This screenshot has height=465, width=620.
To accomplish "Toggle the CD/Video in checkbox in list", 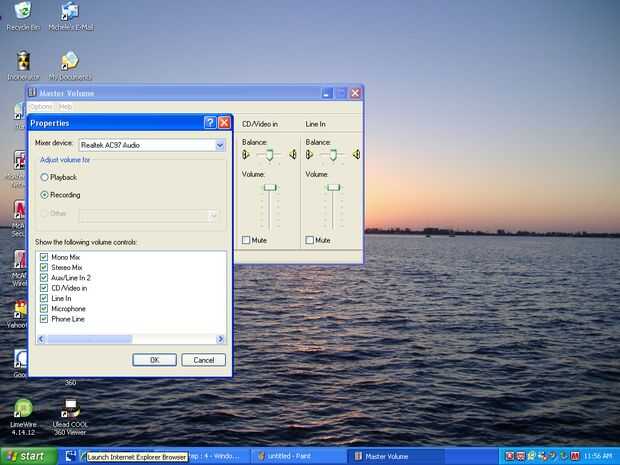I will click(44, 288).
